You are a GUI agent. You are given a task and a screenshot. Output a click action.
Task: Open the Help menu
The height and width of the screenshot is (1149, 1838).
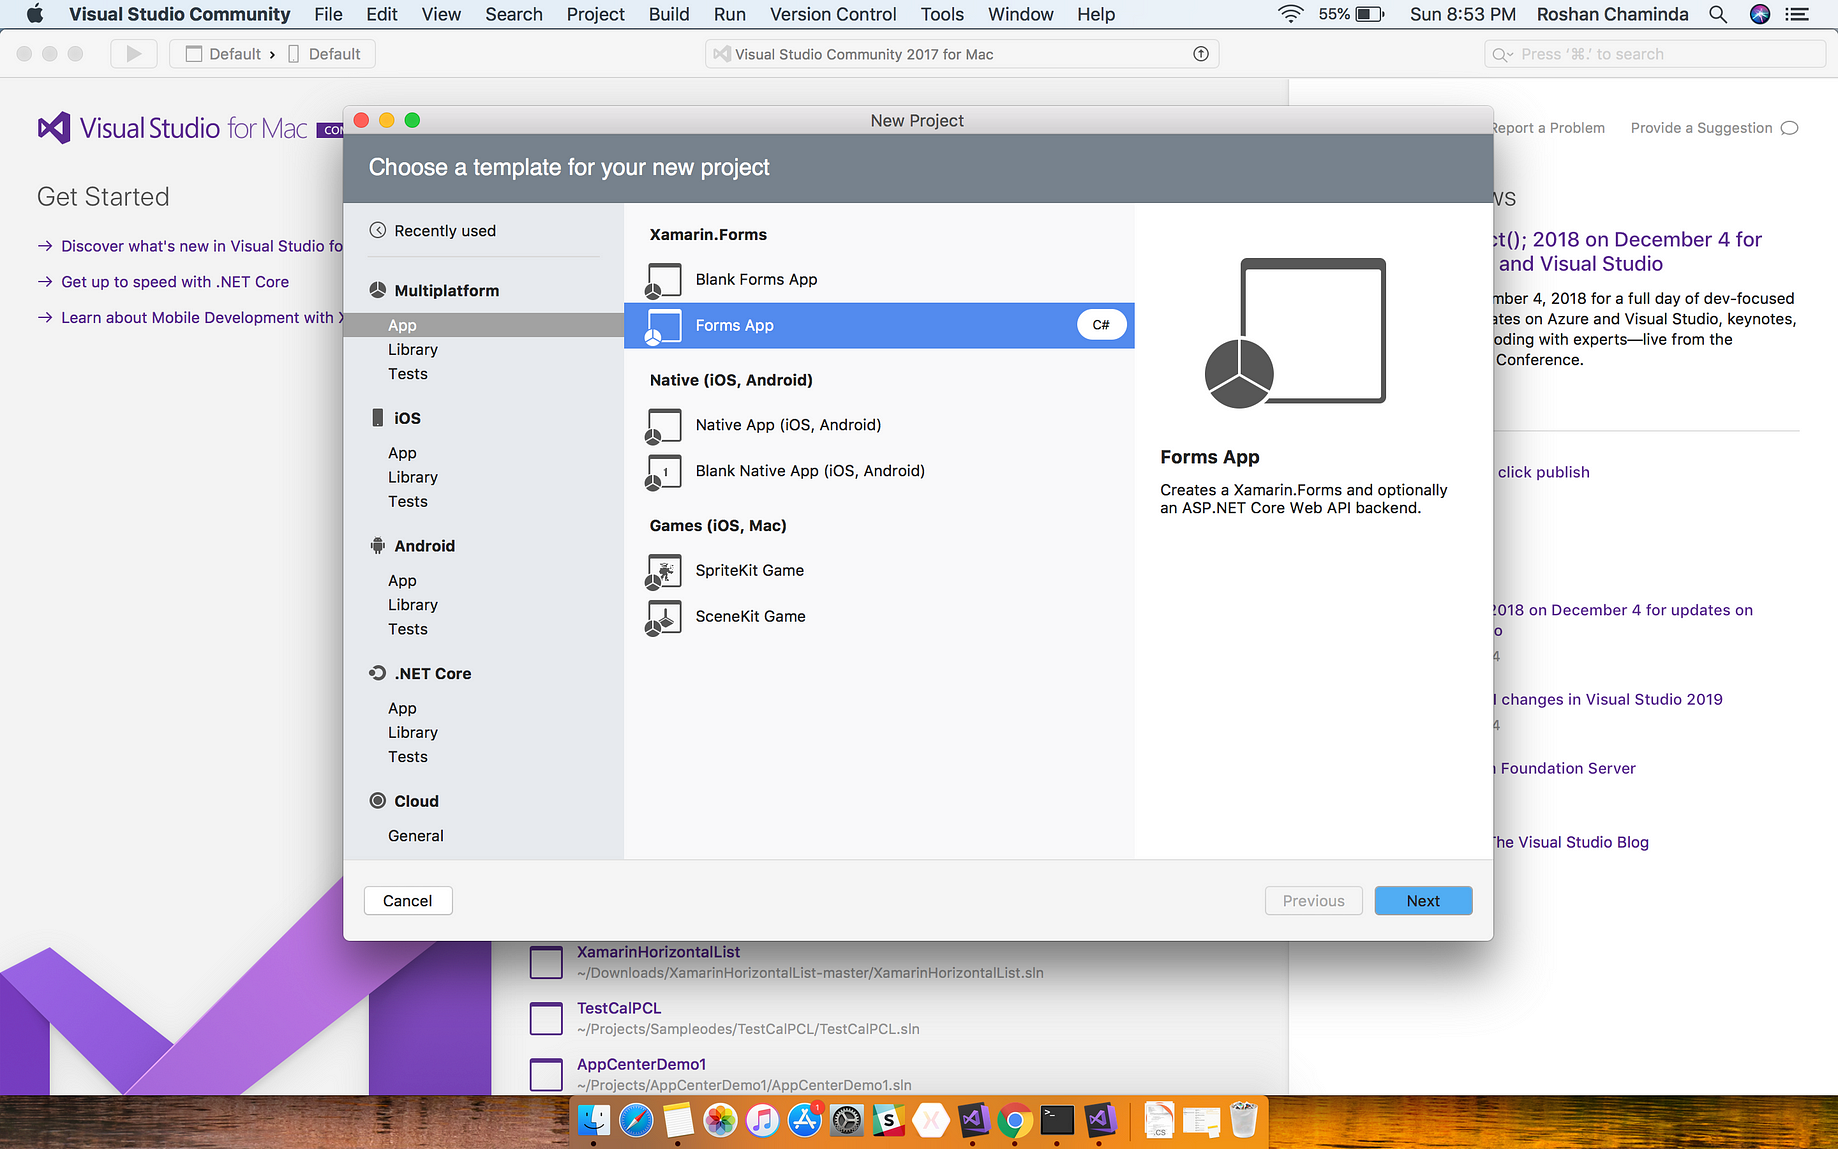pyautogui.click(x=1096, y=14)
